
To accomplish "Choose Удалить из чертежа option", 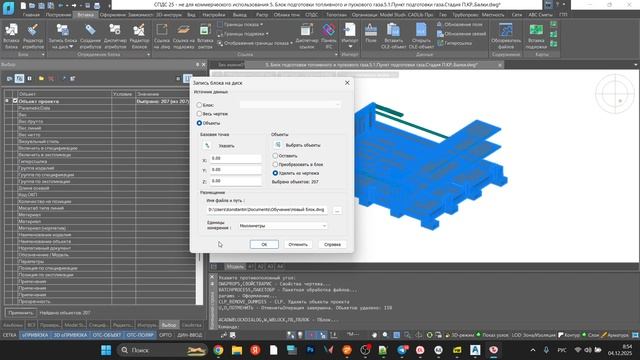I will 275,173.
